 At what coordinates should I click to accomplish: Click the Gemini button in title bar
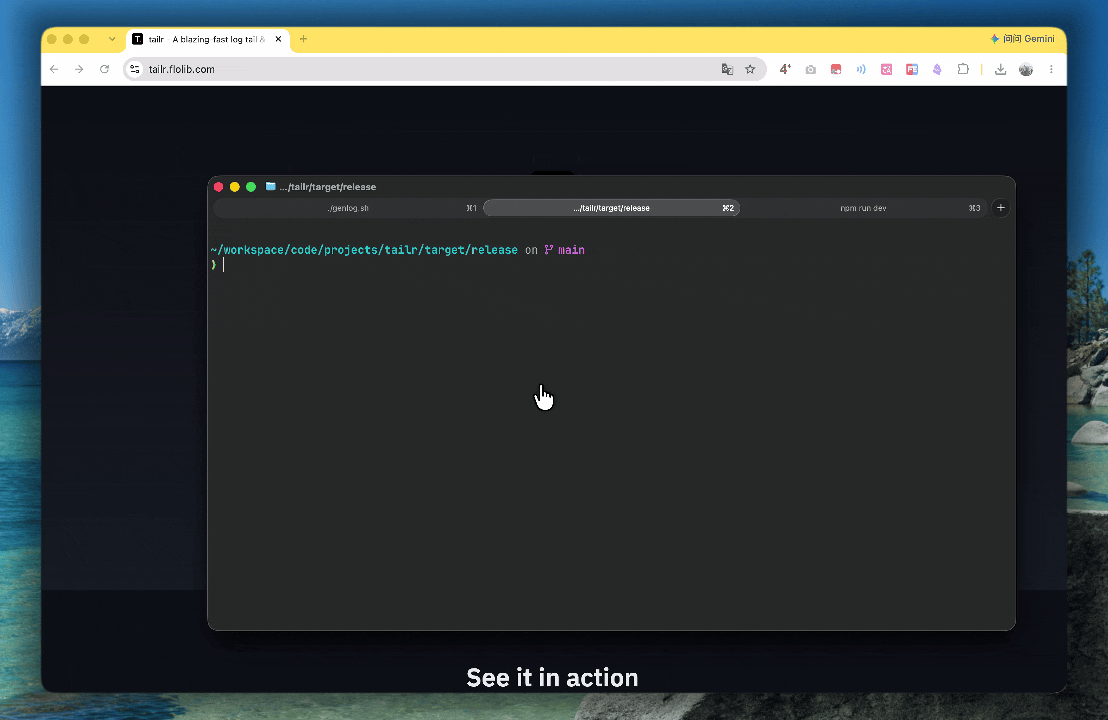click(x=1022, y=39)
